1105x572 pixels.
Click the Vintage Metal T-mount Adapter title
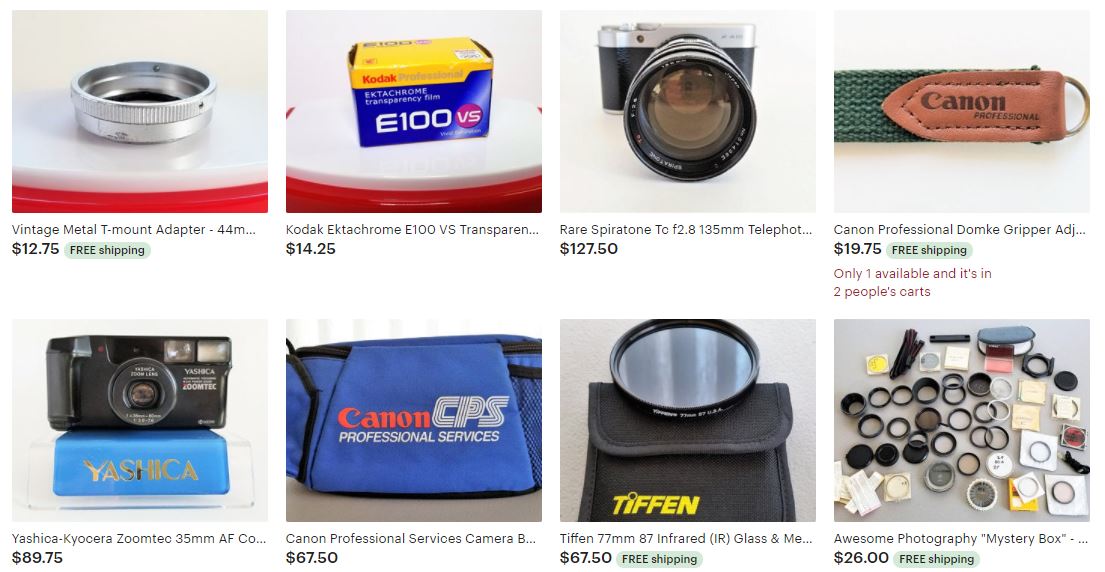(134, 230)
